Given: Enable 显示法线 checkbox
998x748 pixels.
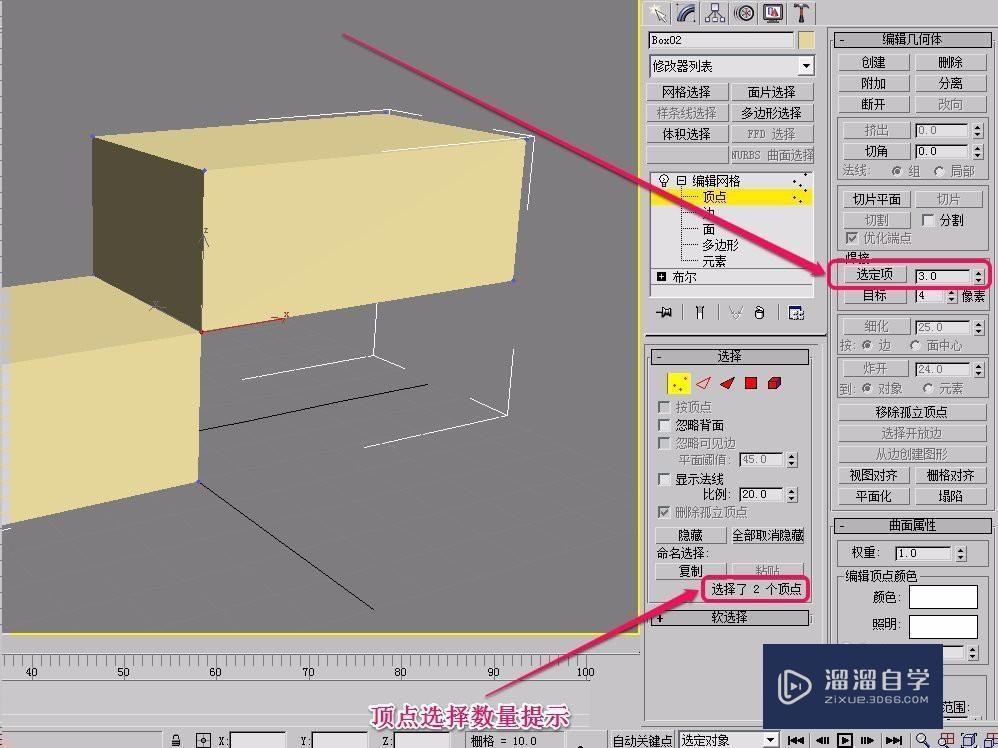Looking at the screenshot, I should (664, 479).
